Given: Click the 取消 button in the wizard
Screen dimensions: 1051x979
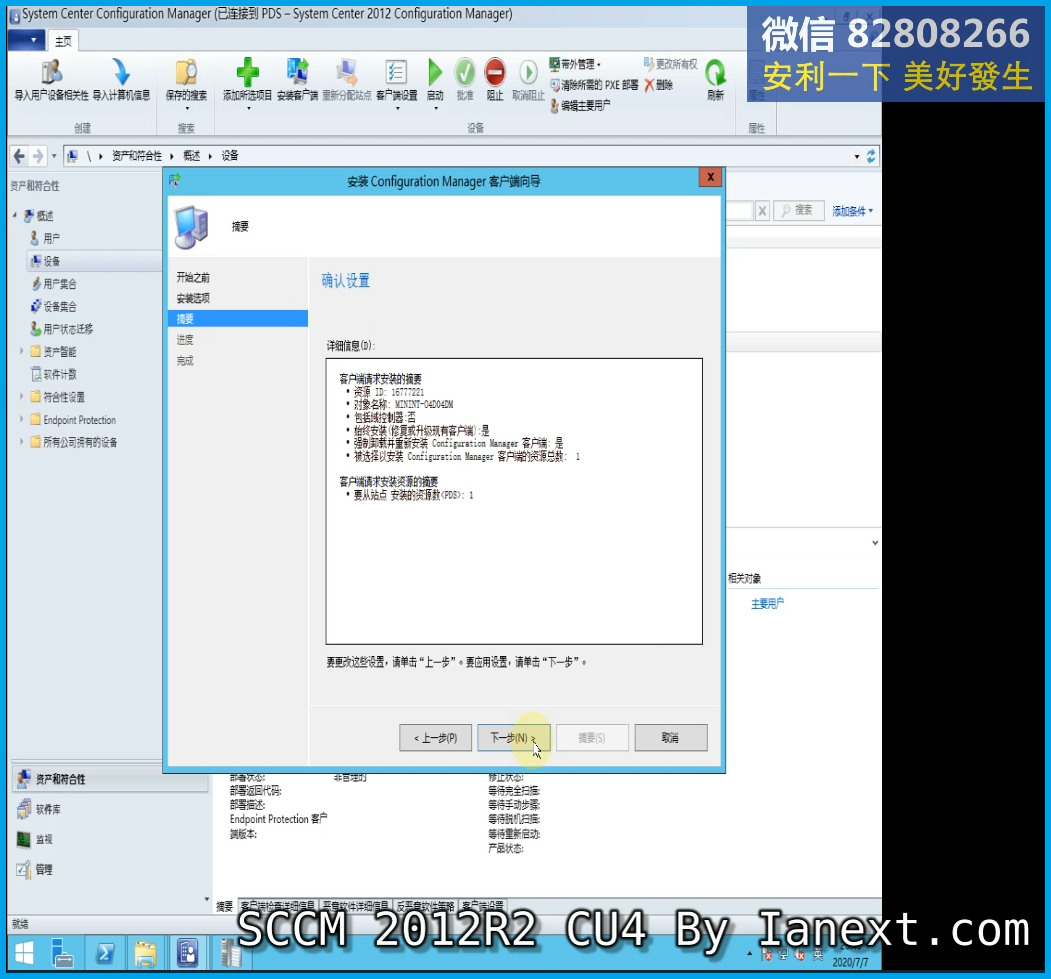Looking at the screenshot, I should 671,738.
